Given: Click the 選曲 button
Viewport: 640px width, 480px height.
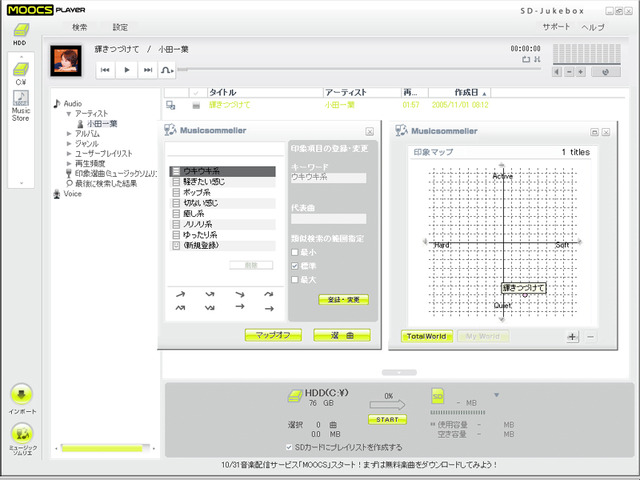Looking at the screenshot, I should tap(342, 335).
